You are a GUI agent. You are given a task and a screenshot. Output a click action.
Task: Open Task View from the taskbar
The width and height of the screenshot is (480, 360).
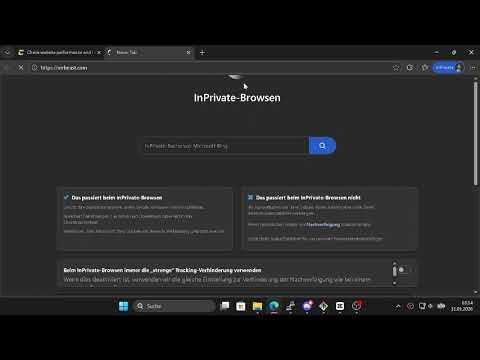tap(225, 306)
